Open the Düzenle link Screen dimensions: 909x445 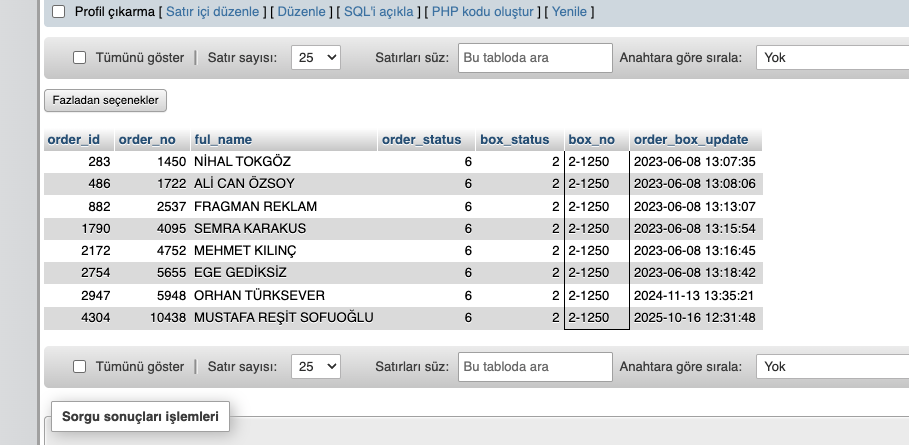click(301, 12)
